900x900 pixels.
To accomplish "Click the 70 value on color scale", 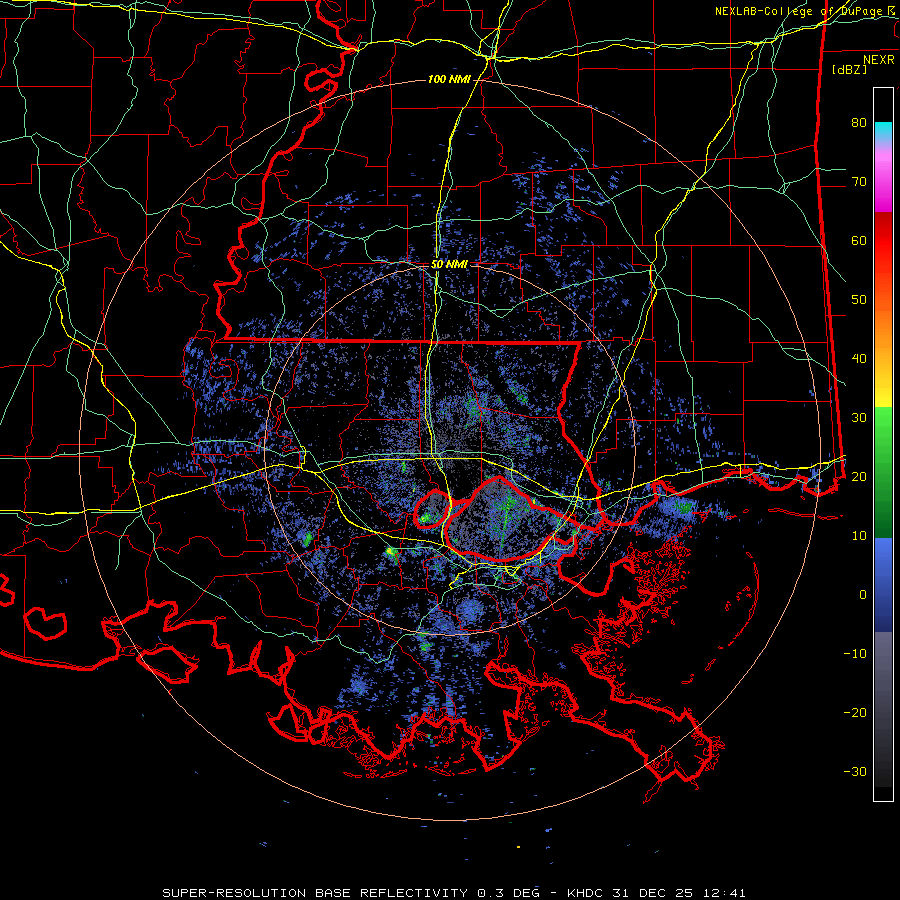I will click(x=859, y=181).
